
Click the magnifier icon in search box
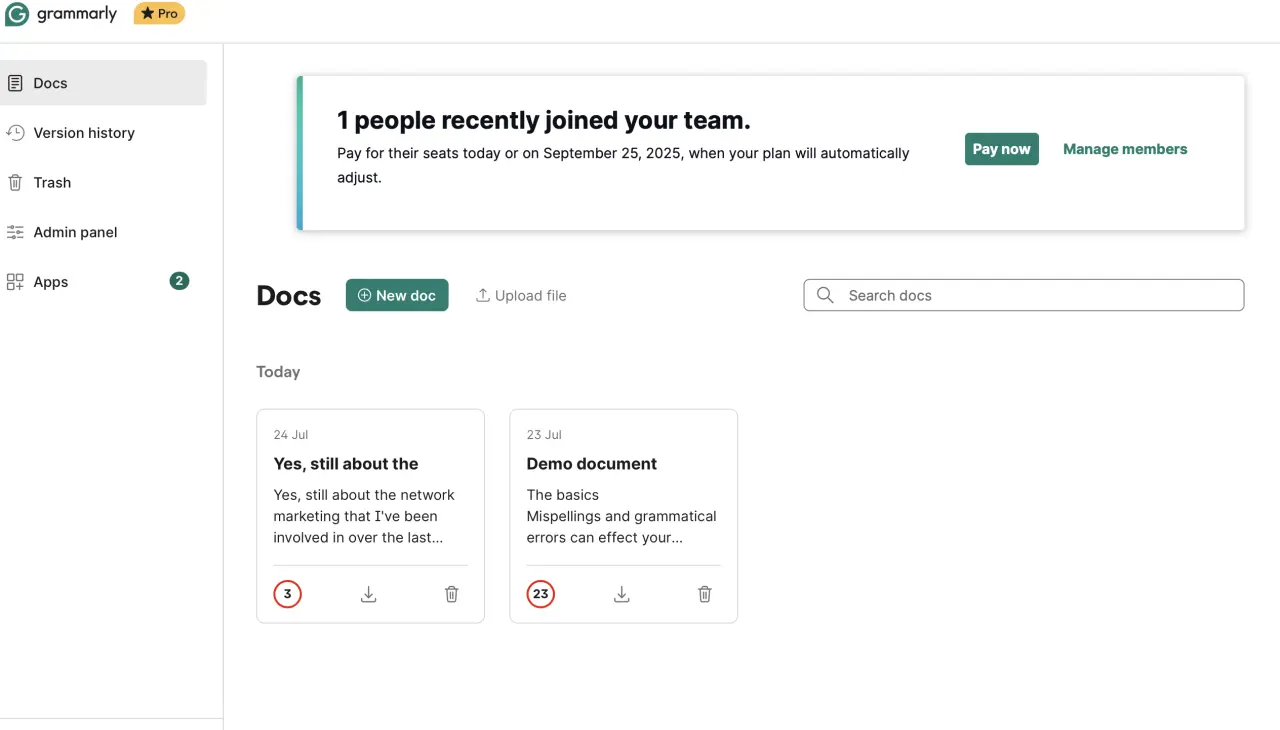(x=825, y=295)
